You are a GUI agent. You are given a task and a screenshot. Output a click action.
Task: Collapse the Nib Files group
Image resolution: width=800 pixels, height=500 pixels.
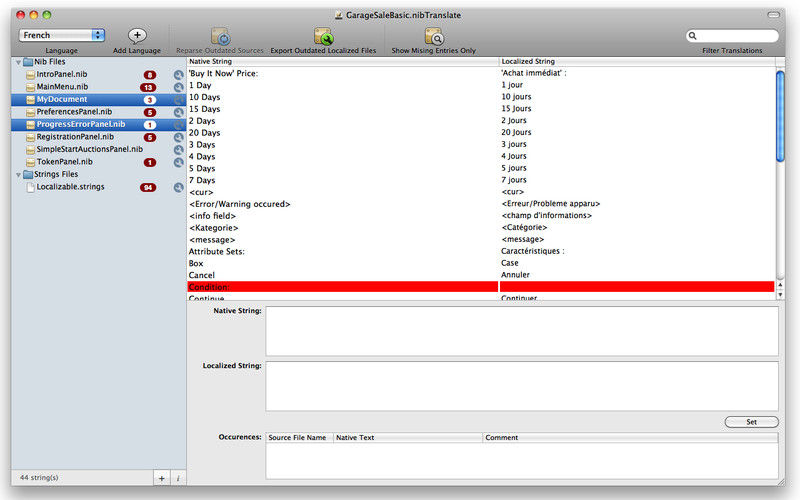[x=18, y=62]
